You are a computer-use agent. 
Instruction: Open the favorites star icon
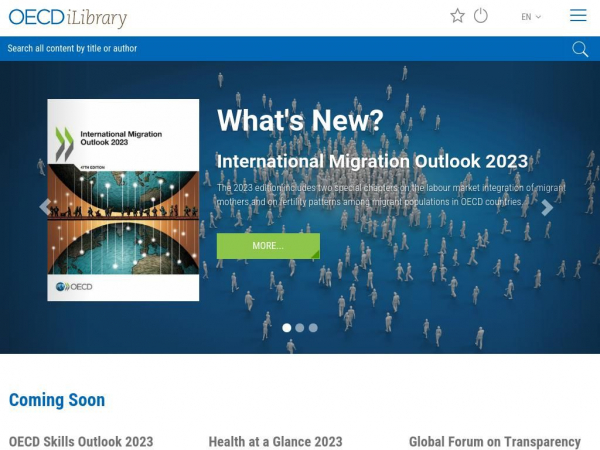(x=457, y=16)
